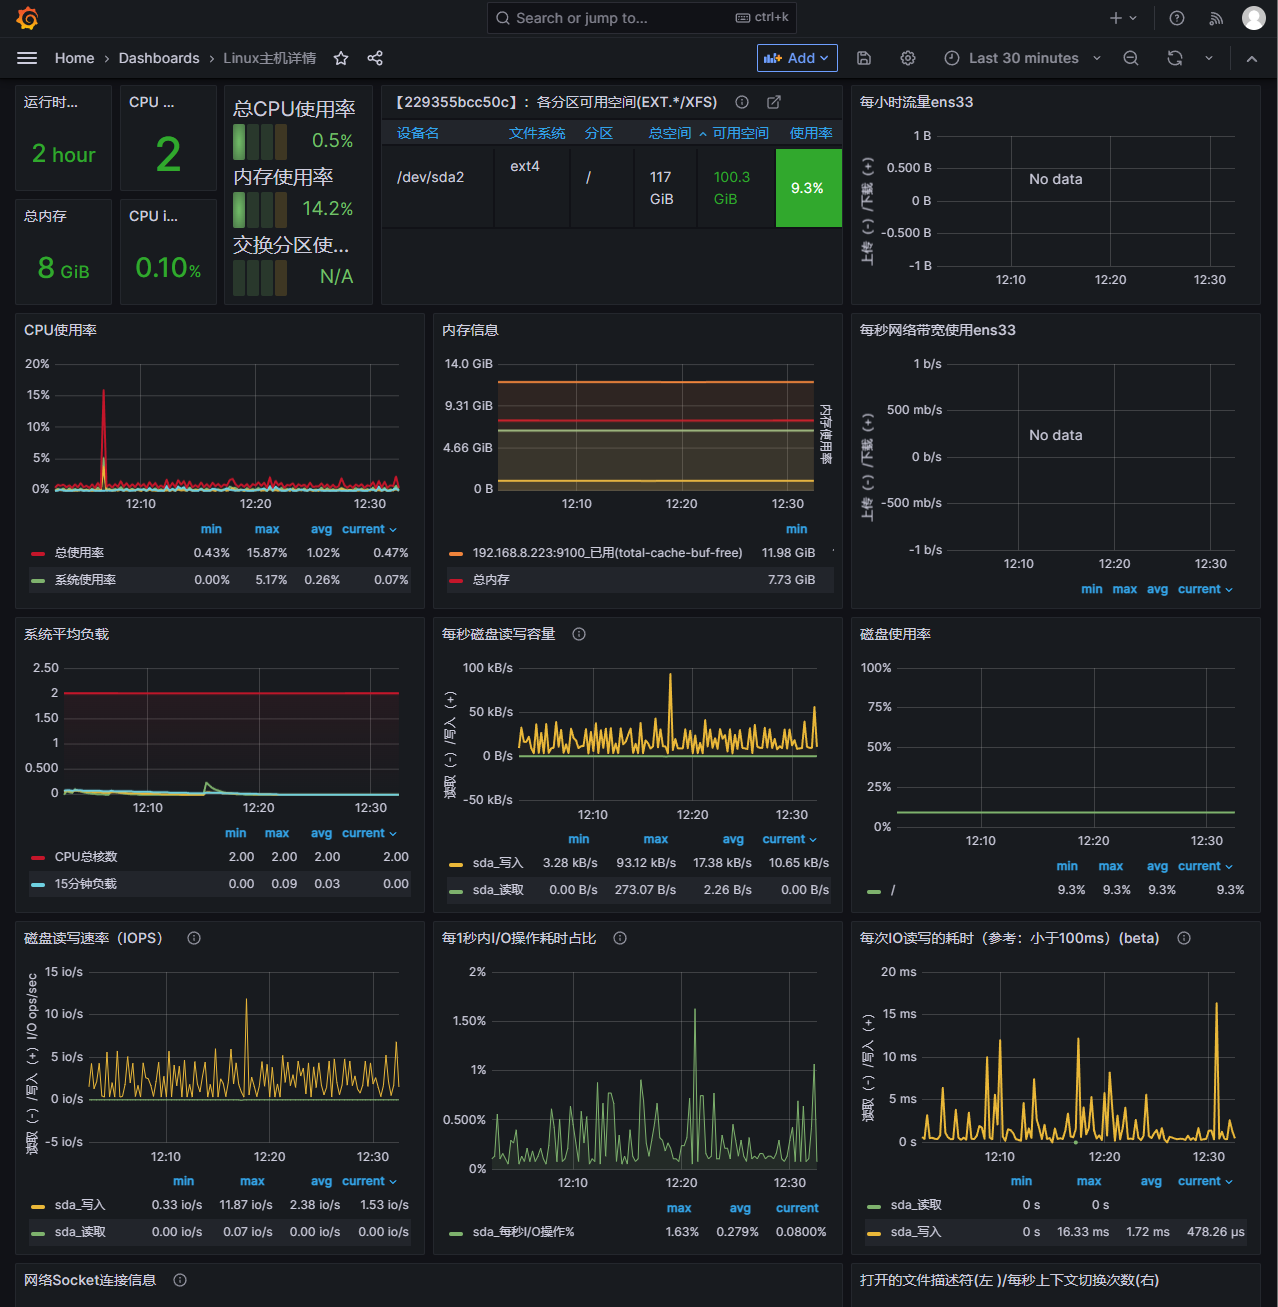Toggle 总使用率 series in CPU legend
1278x1307 pixels.
79,553
